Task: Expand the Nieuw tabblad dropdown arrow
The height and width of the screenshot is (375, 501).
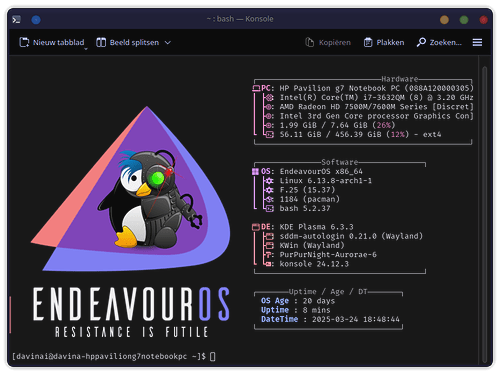Action: [86, 49]
